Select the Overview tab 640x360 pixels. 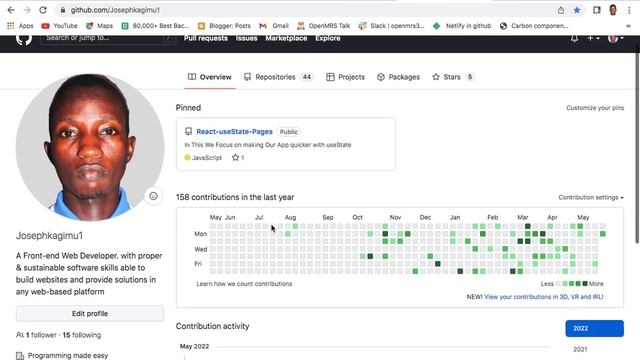point(209,77)
